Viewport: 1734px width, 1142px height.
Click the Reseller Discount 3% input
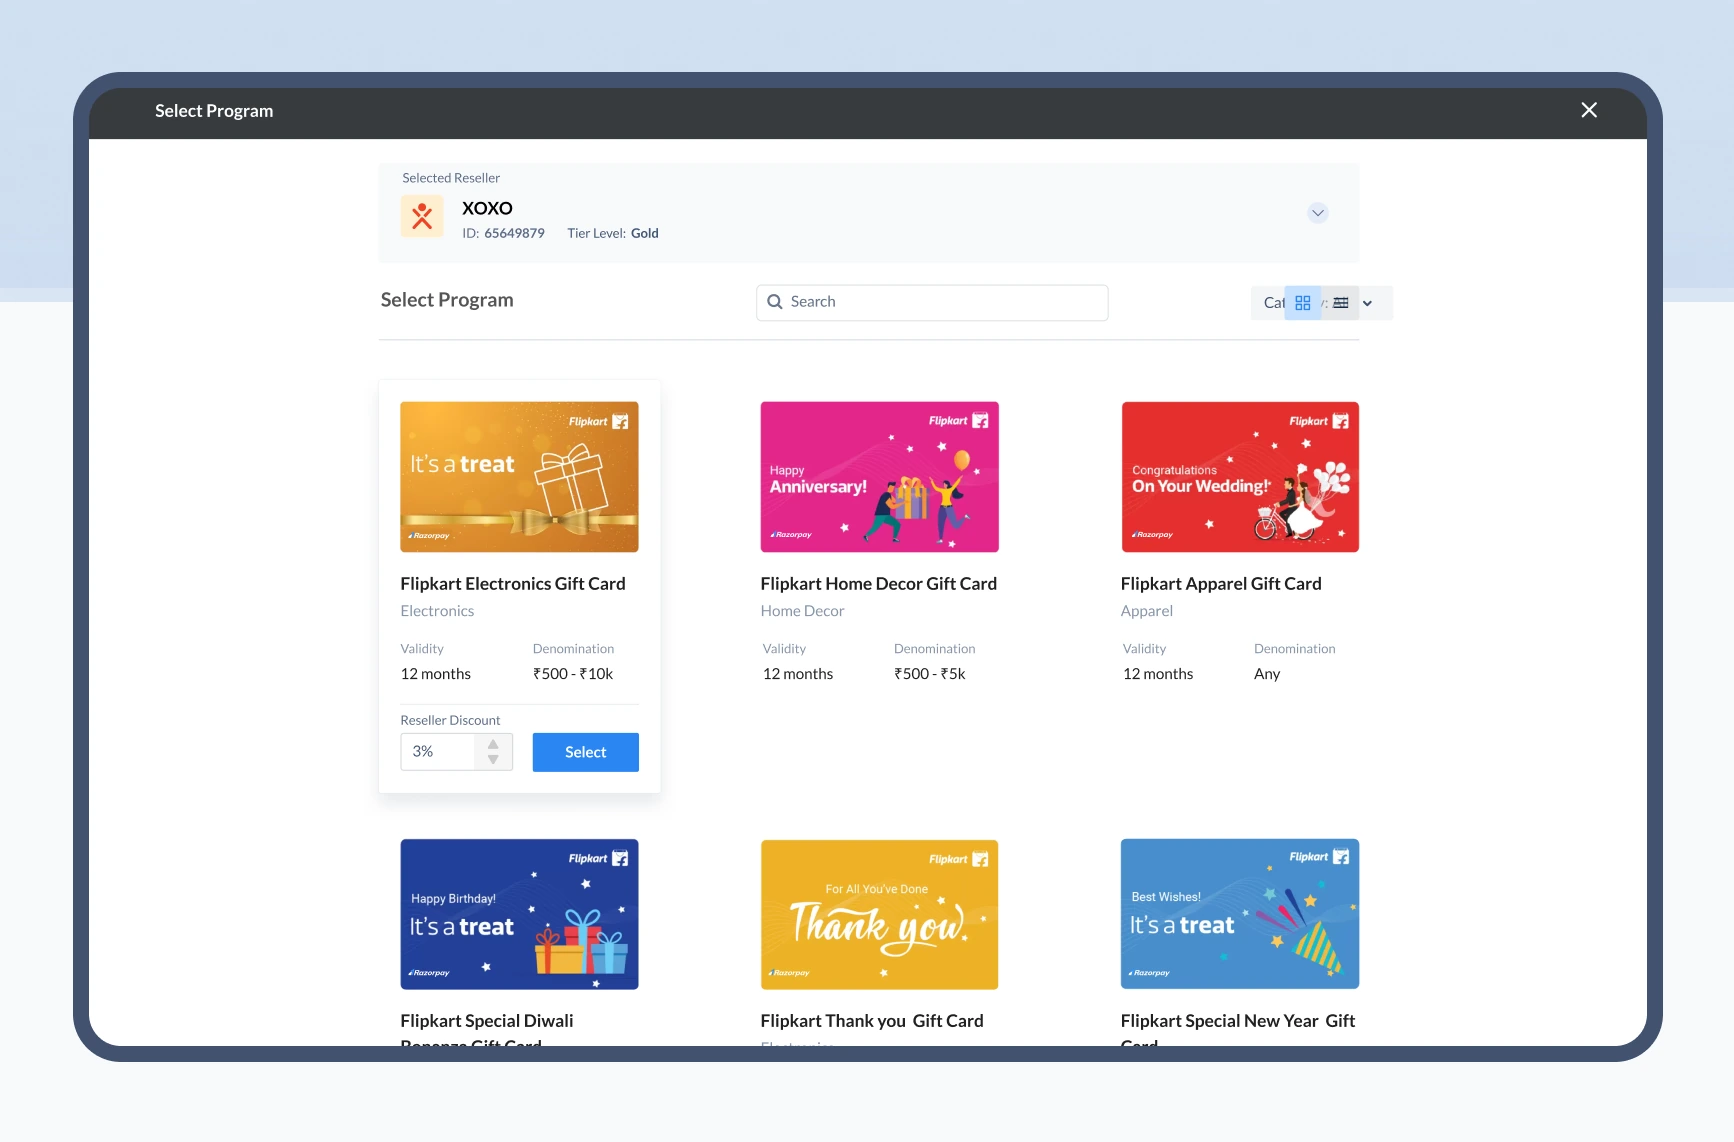[438, 752]
